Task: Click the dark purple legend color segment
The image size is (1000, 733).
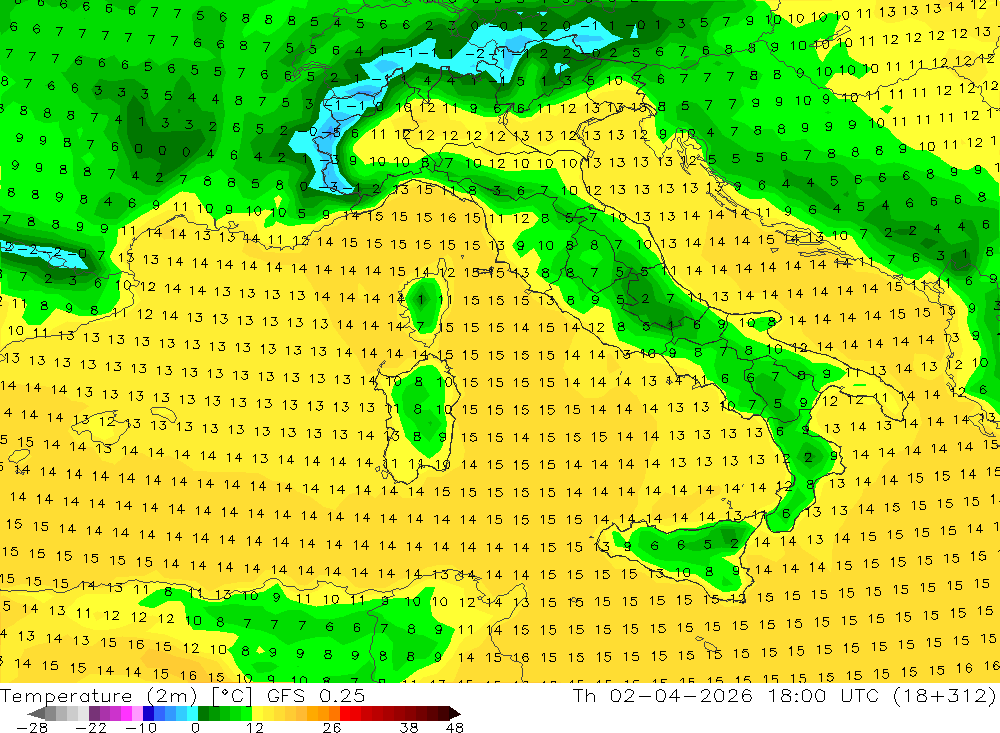Action: click(x=94, y=713)
